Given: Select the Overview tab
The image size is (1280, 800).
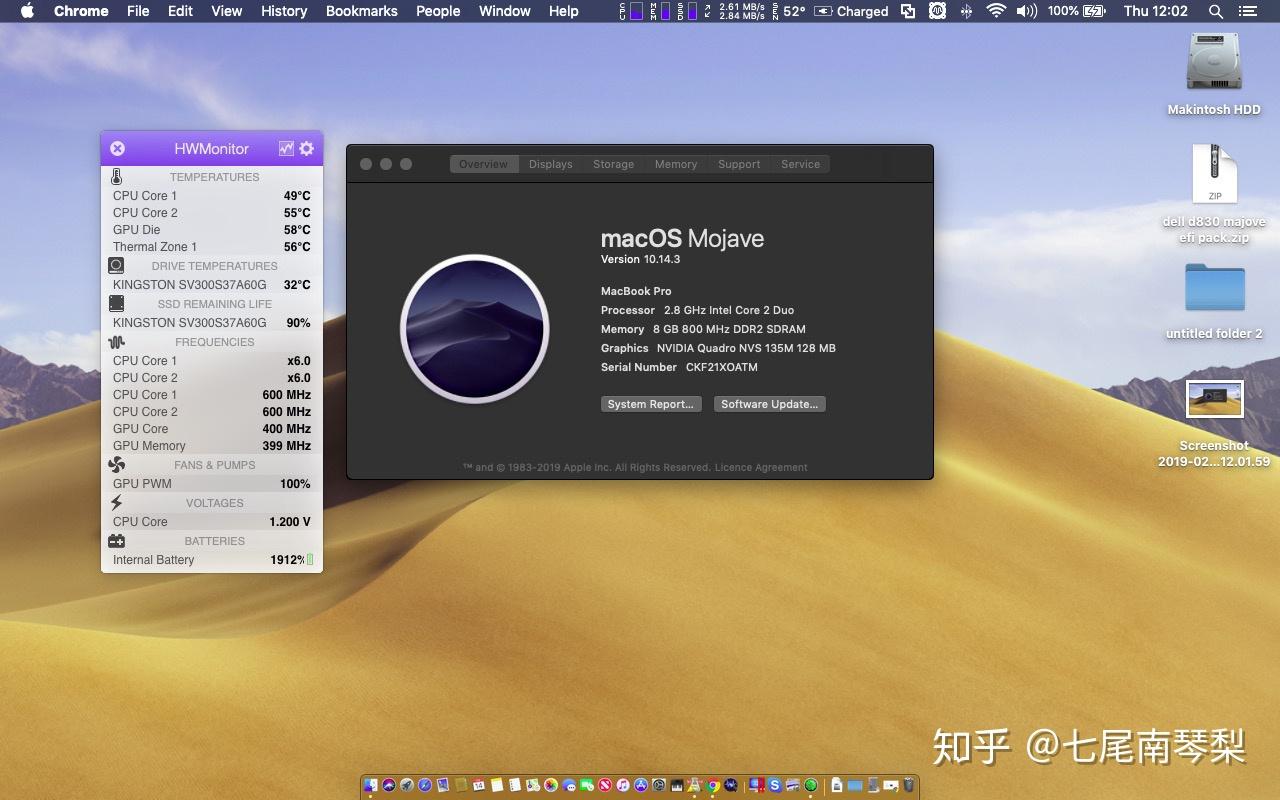Looking at the screenshot, I should pyautogui.click(x=484, y=164).
